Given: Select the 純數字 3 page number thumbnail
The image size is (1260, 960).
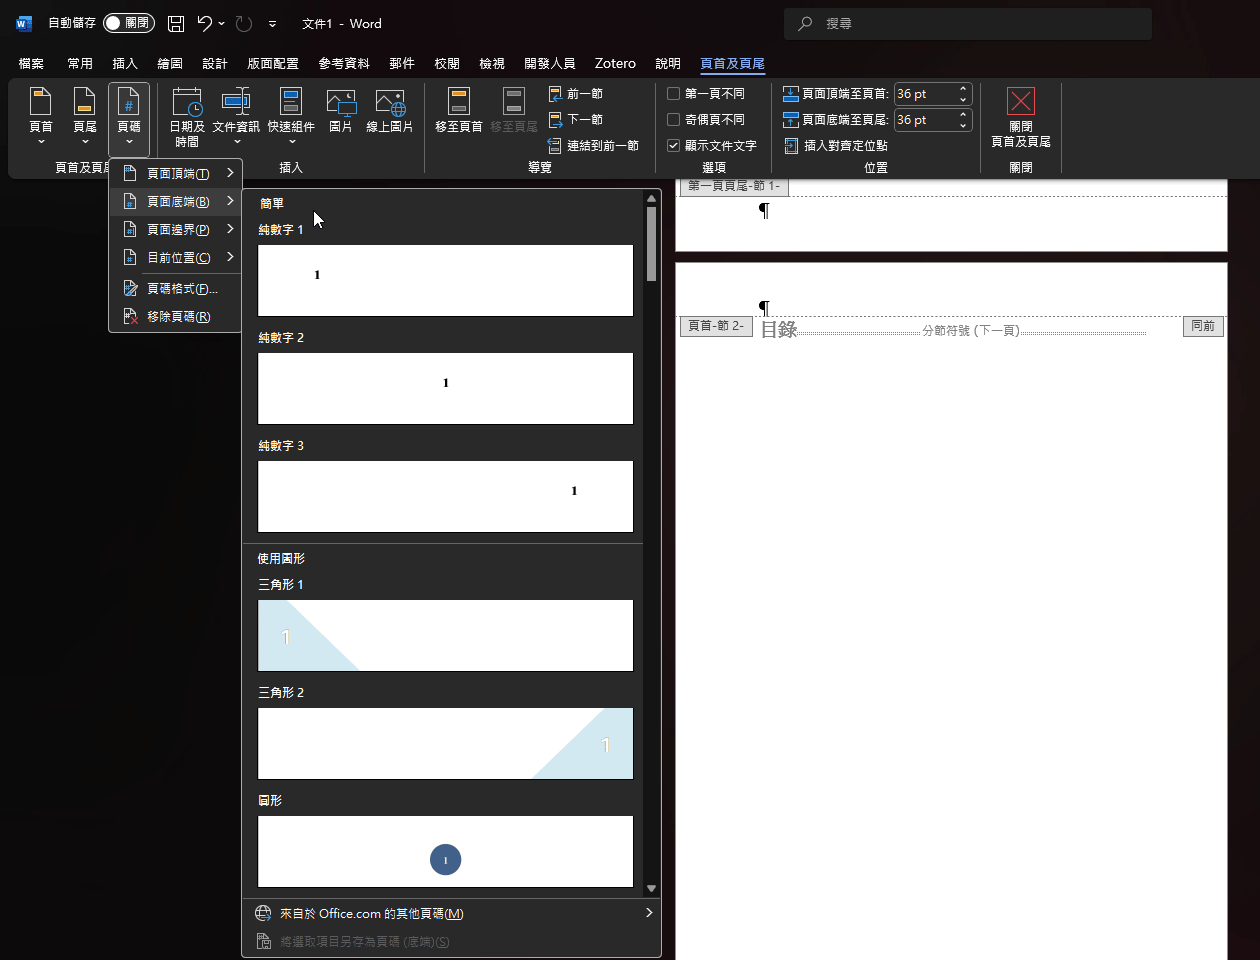Looking at the screenshot, I should (445, 496).
